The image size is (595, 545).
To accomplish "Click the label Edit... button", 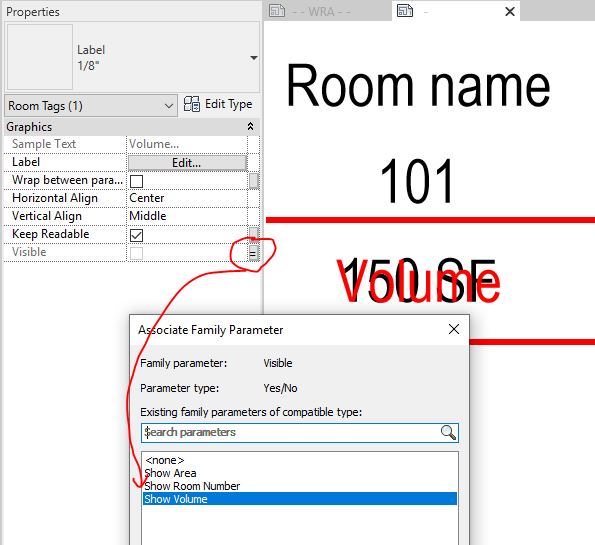I will tap(187, 163).
